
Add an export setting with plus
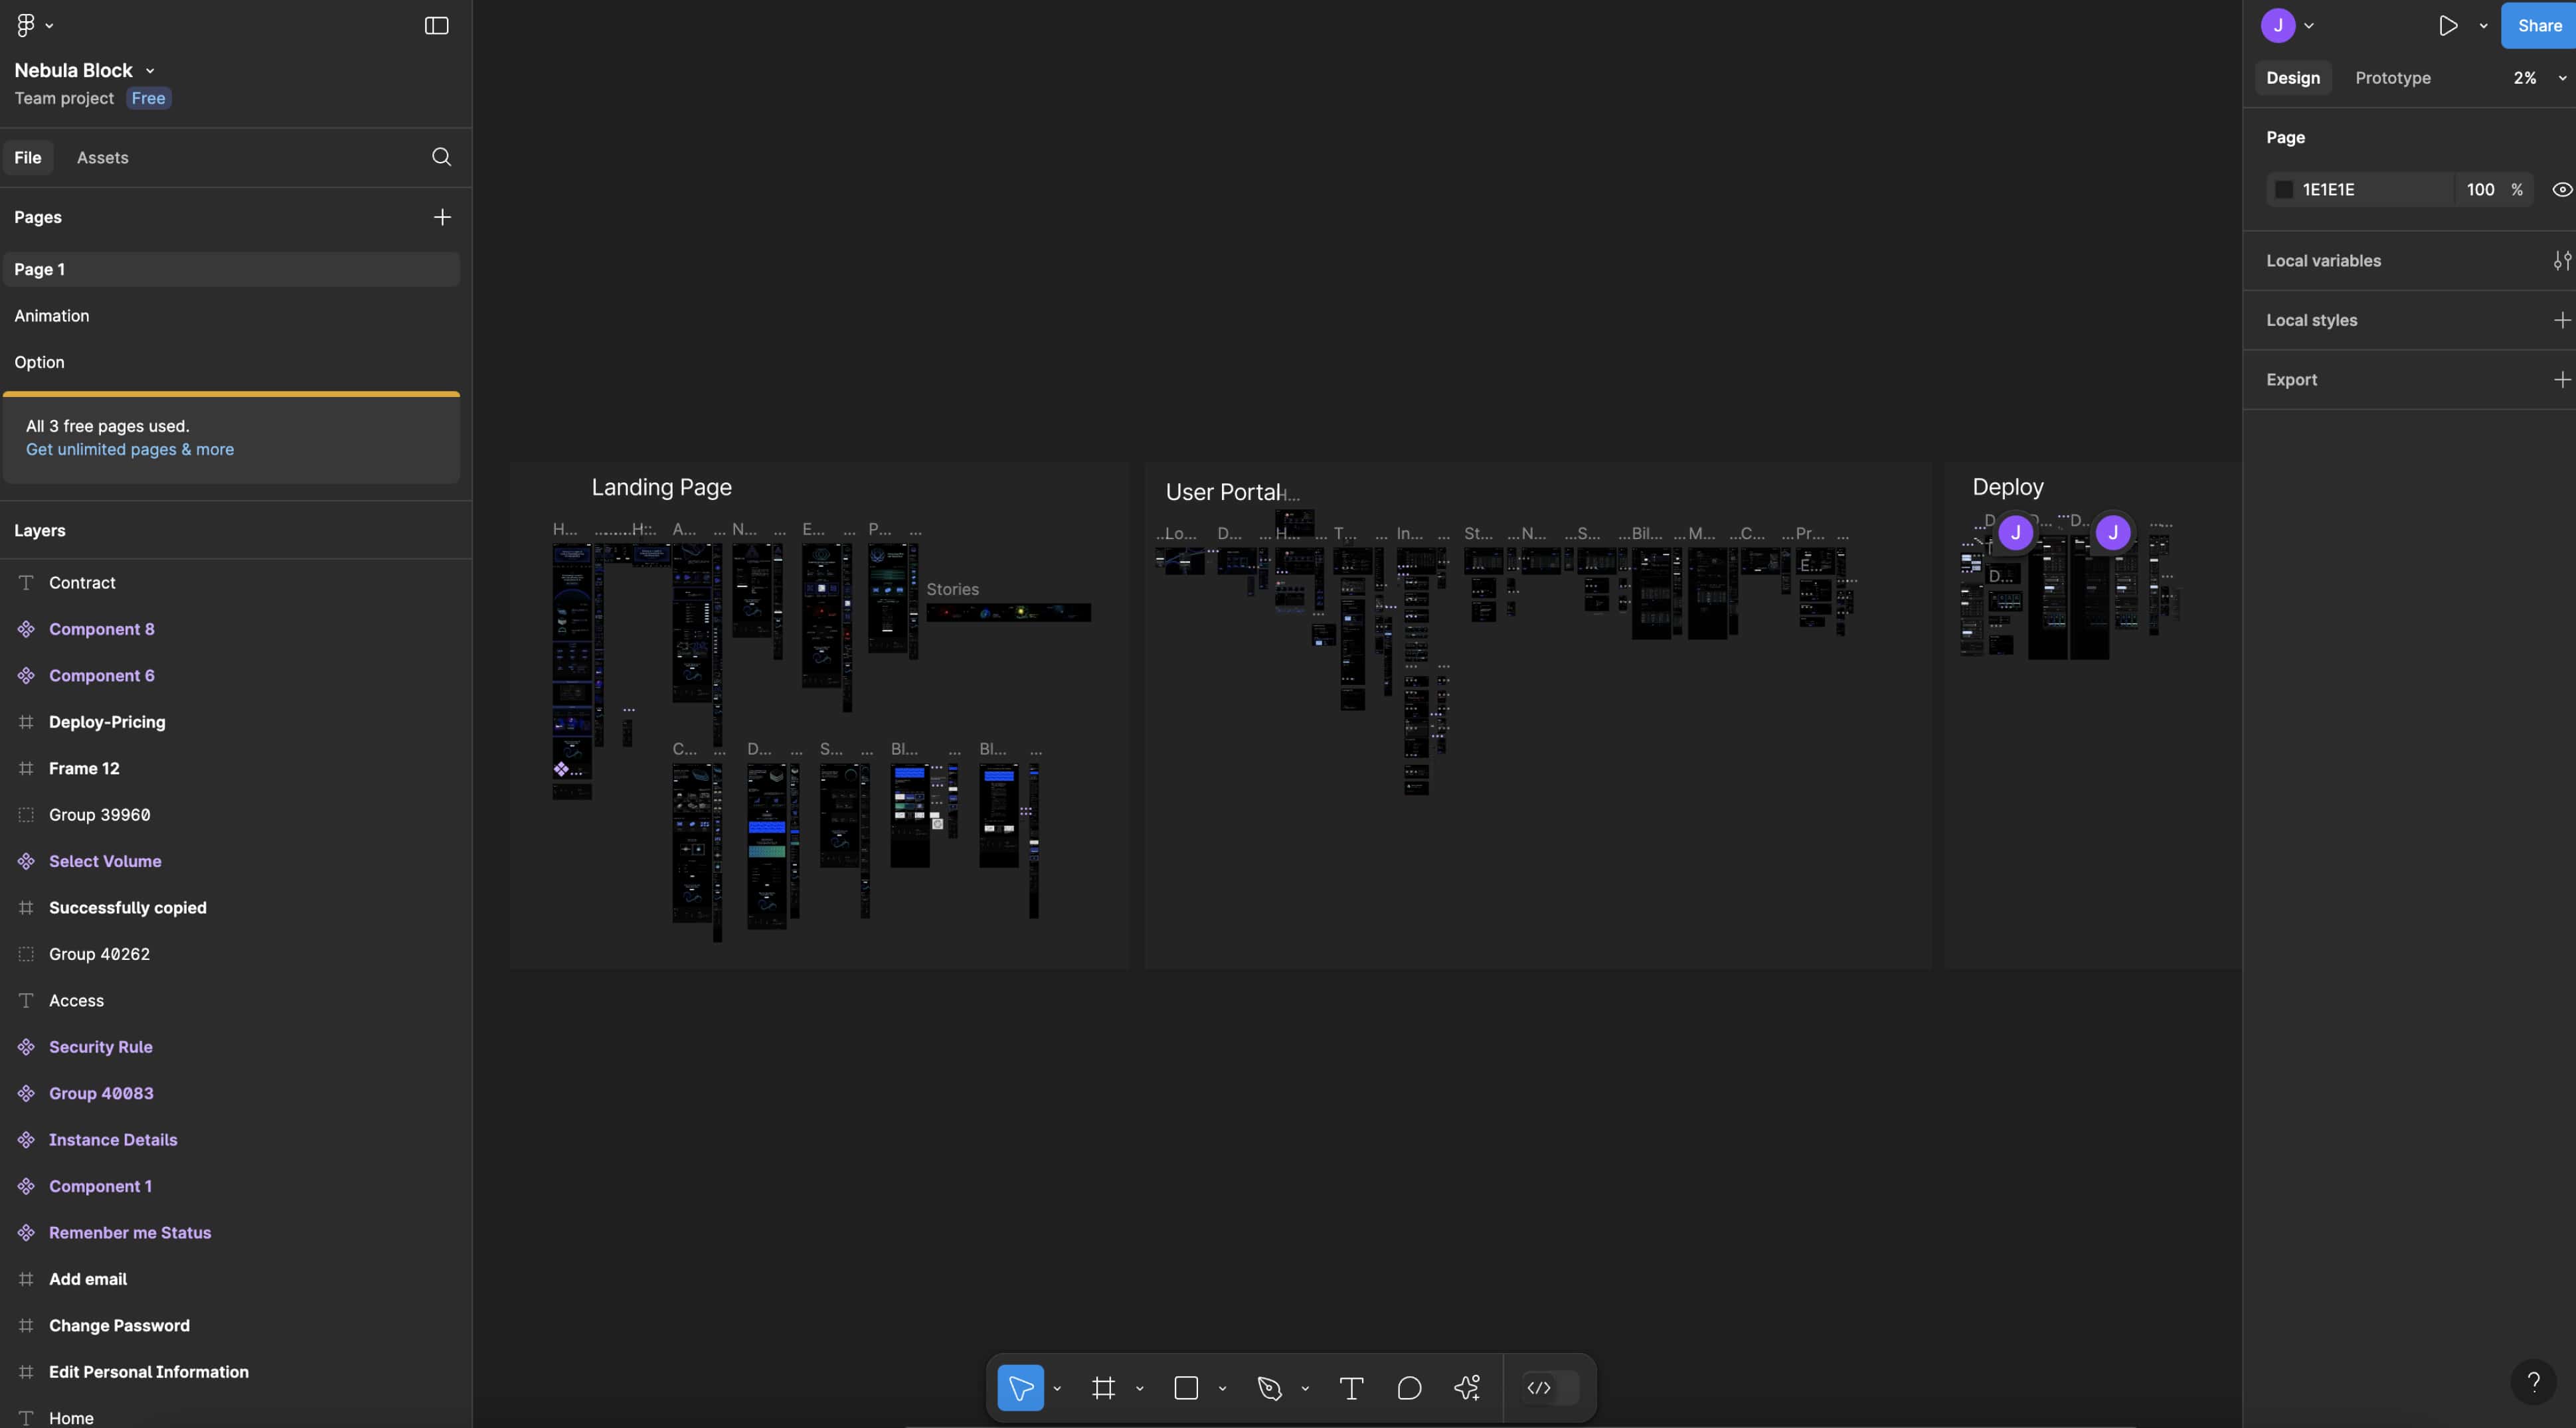pos(2562,380)
